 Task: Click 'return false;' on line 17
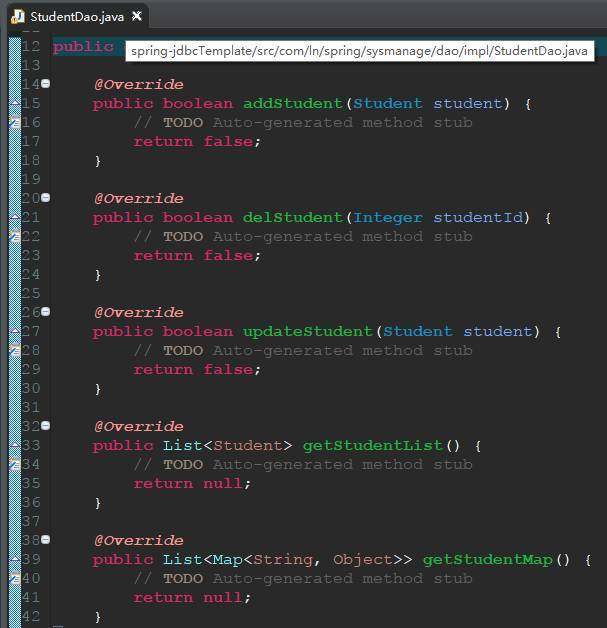(197, 141)
